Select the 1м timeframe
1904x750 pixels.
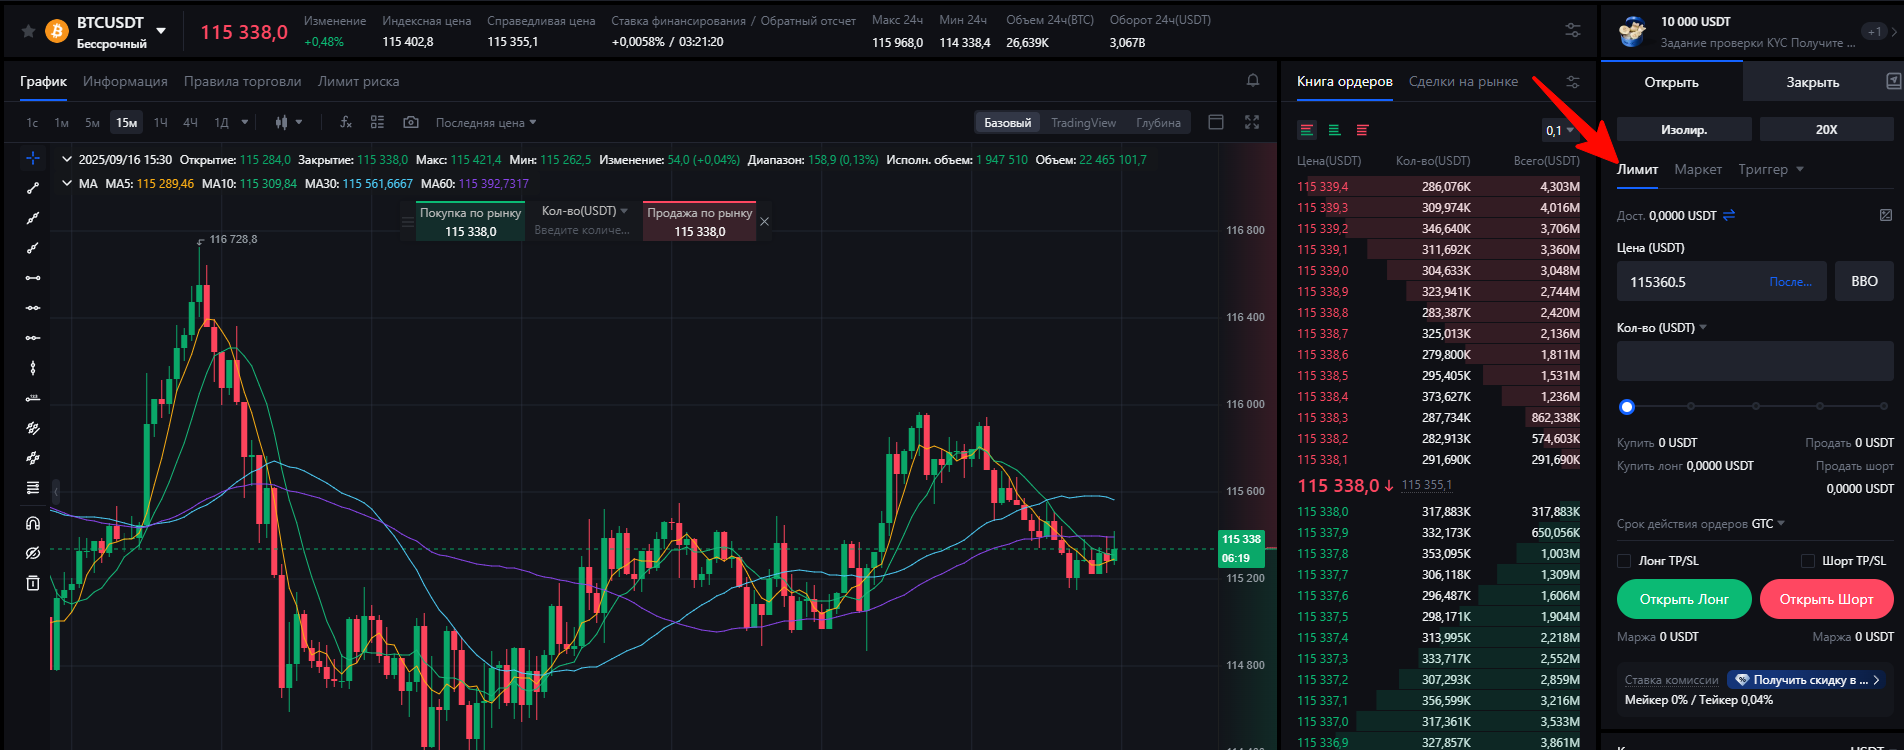[61, 122]
